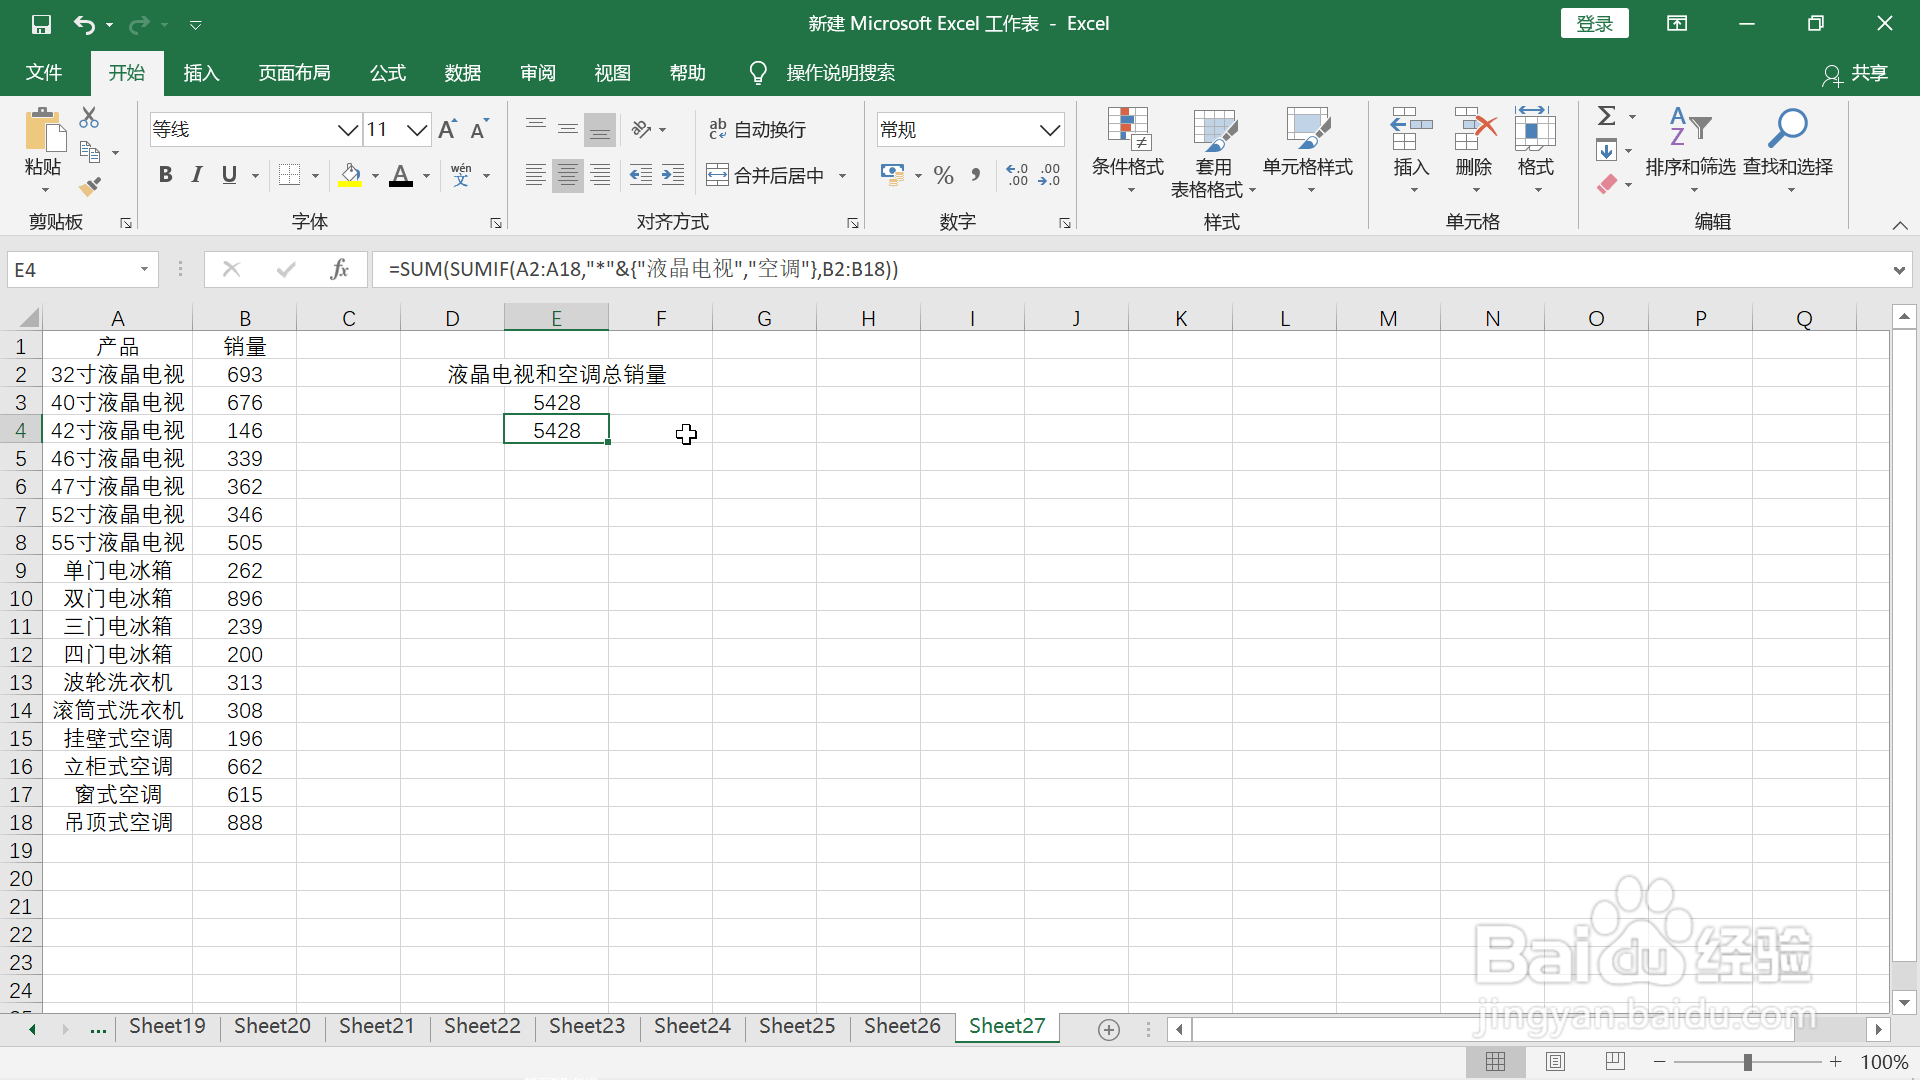Toggle italic formatting
The image size is (1920, 1080).
(x=196, y=174)
